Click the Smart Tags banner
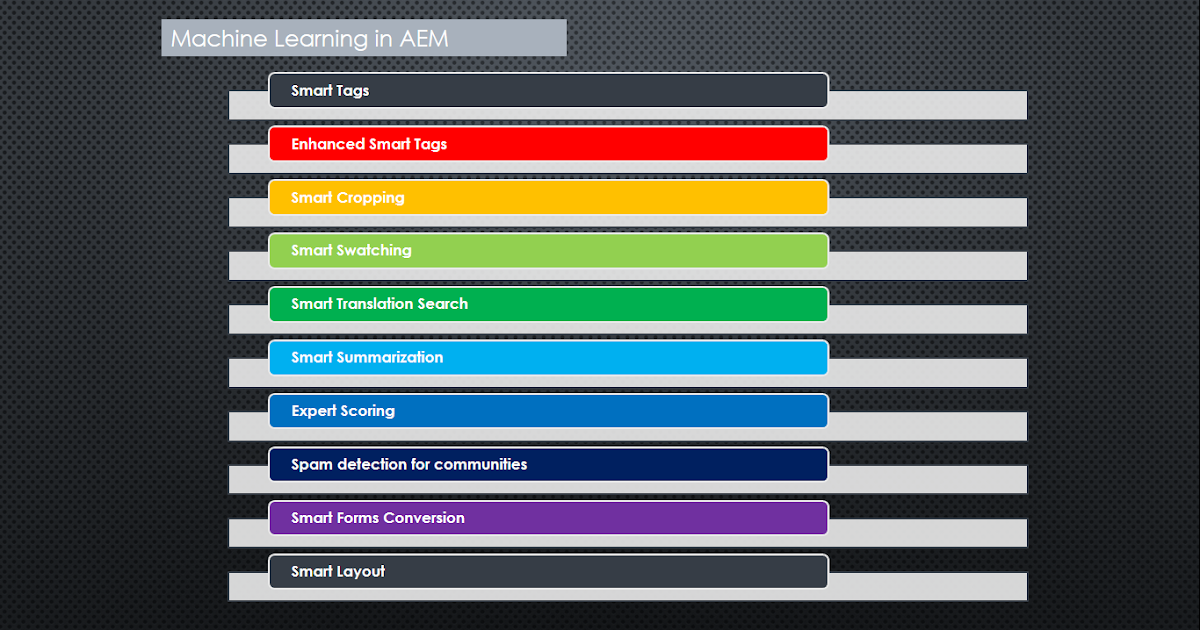This screenshot has width=1200, height=630. click(548, 90)
